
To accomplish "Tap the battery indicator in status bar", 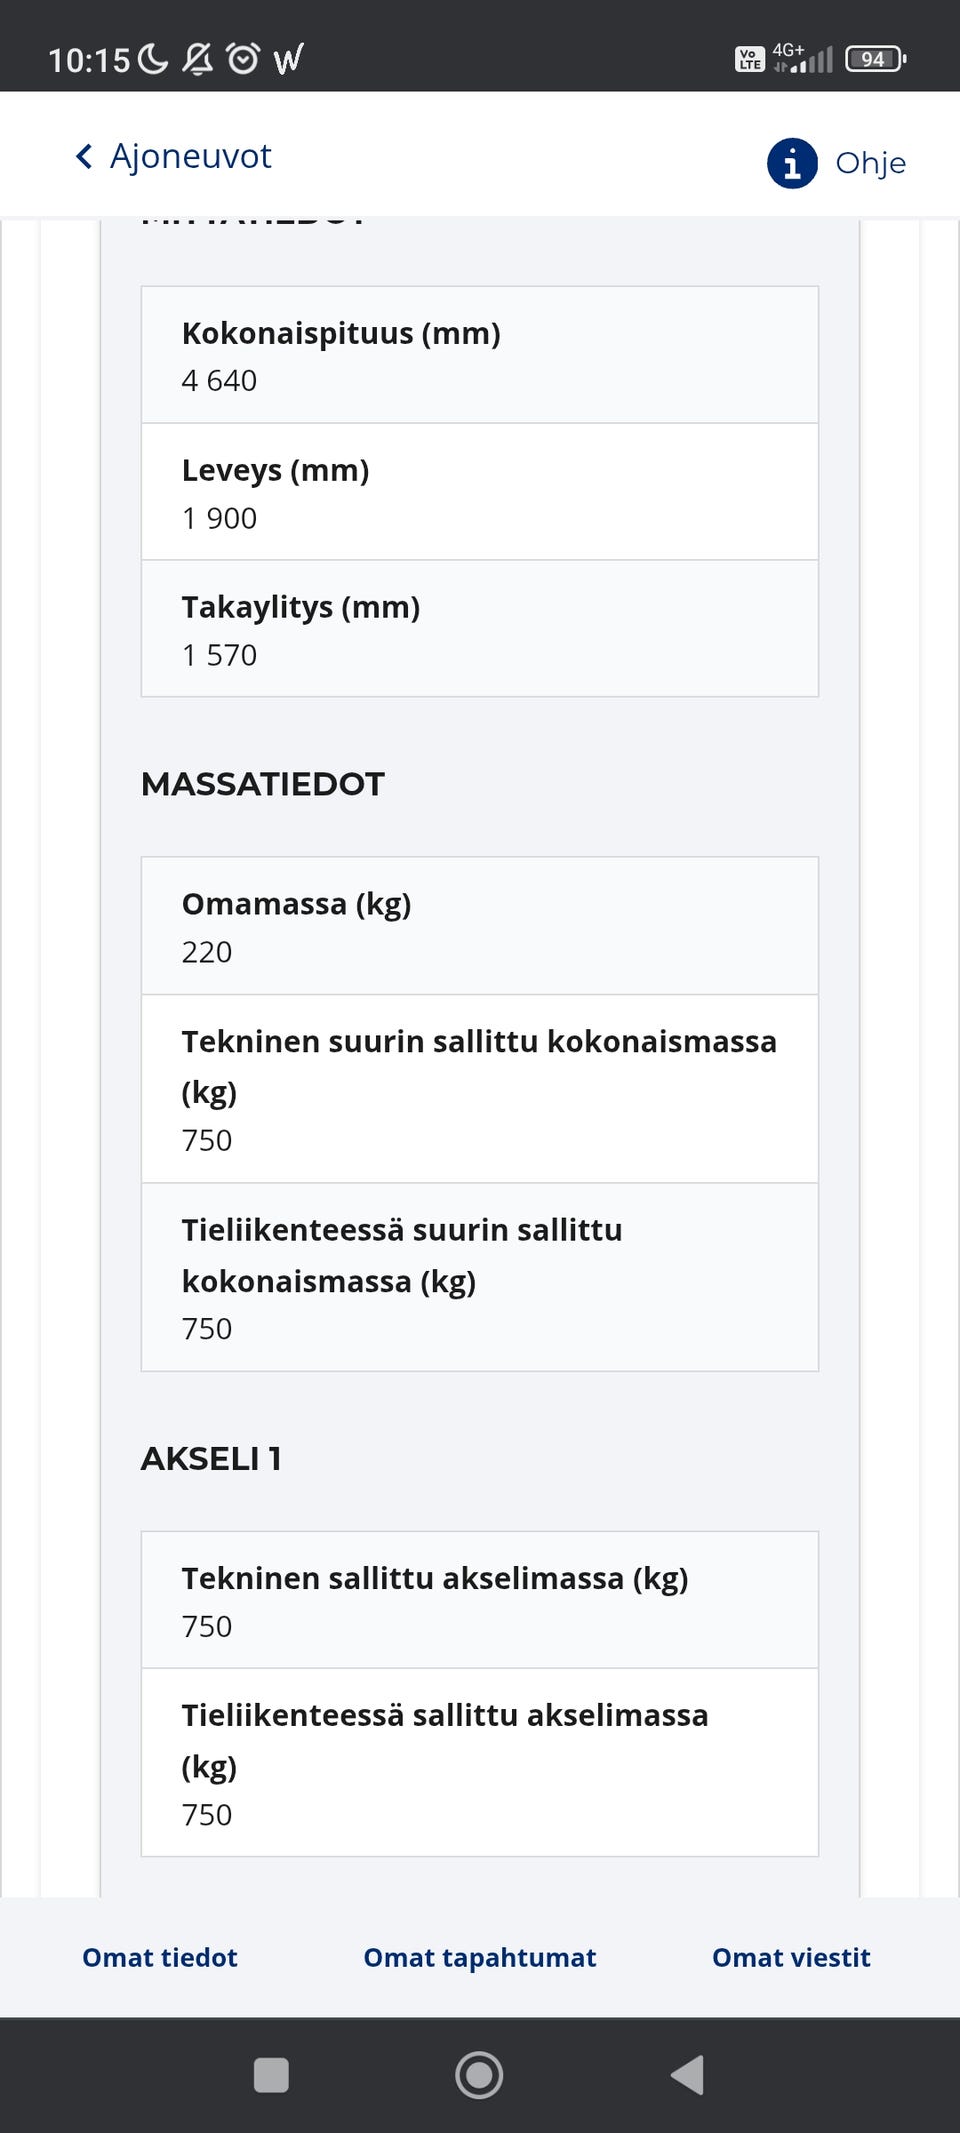I will [874, 59].
